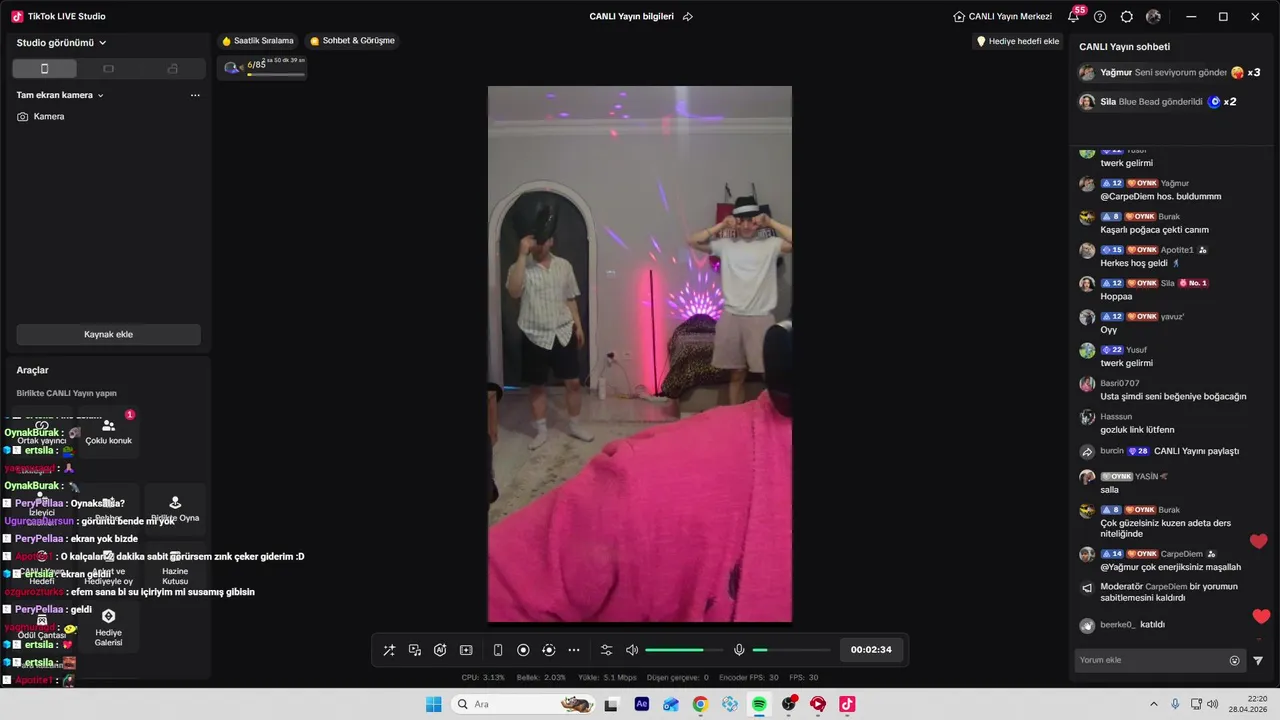Click the clip frame icon in toolbar
This screenshot has width=1280, height=720.
466,650
